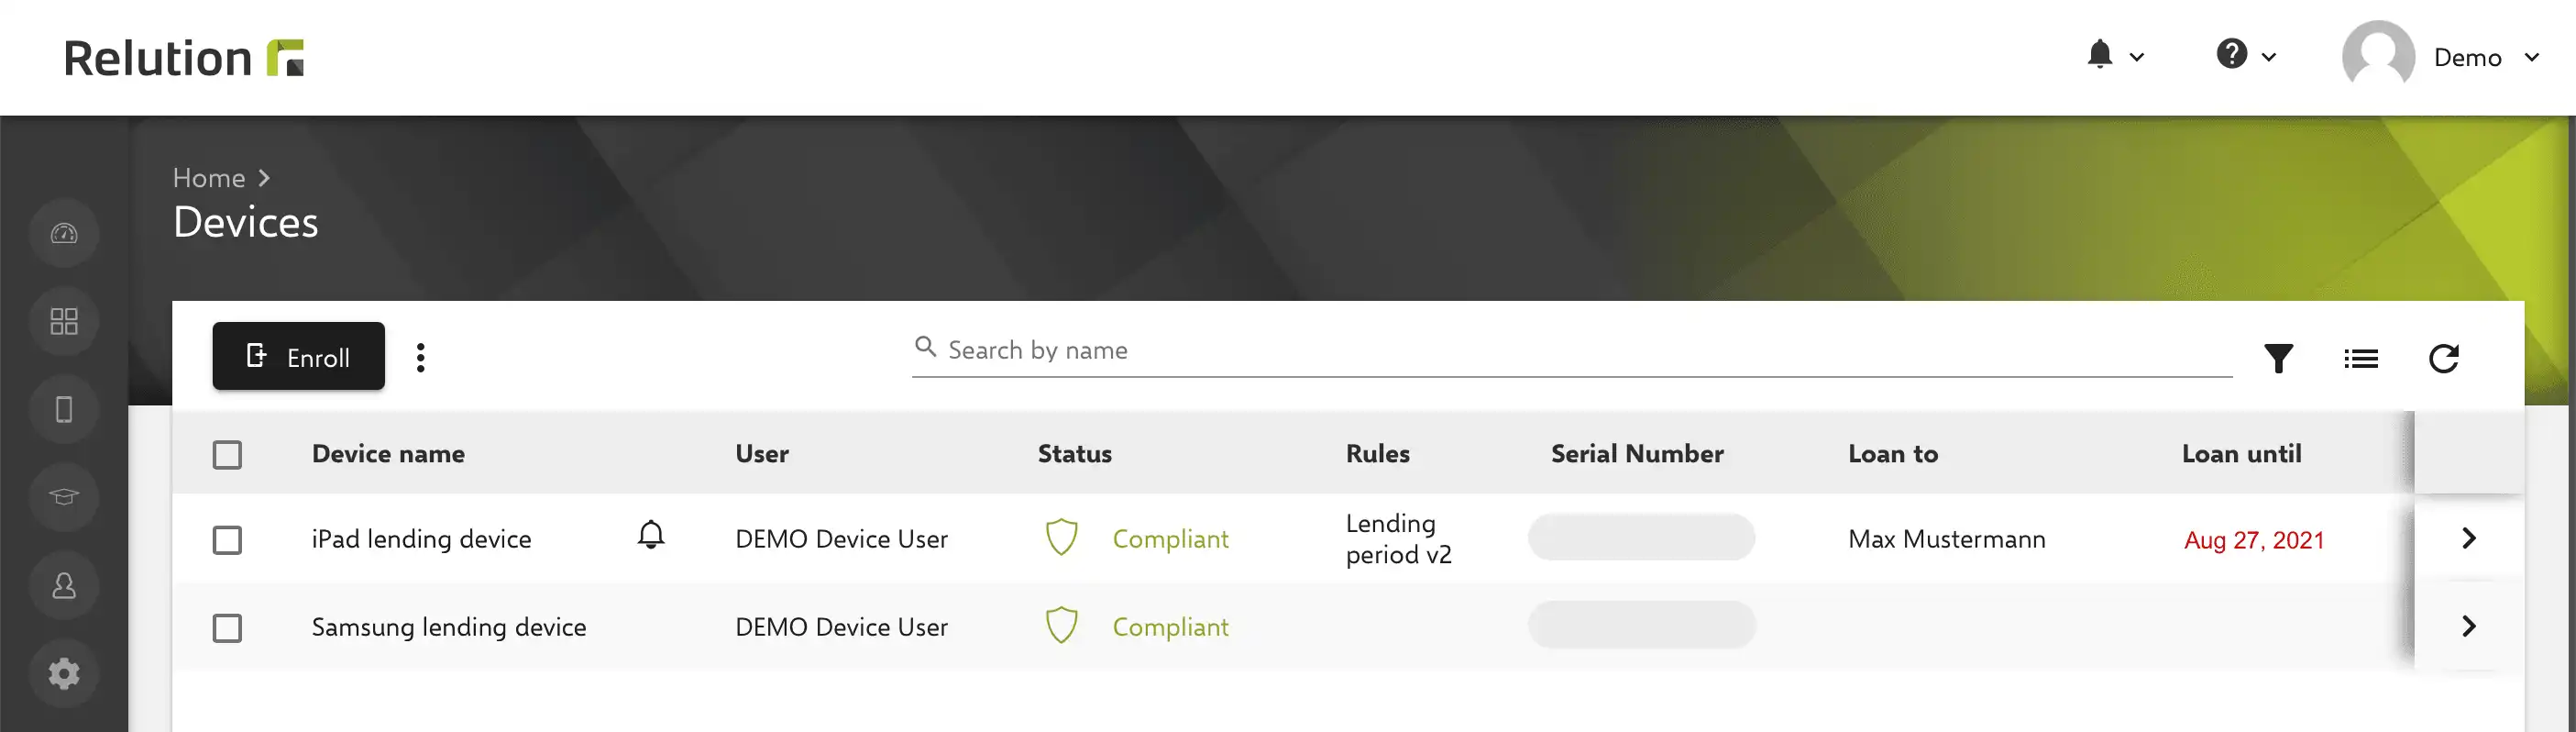Open the devices phone sidebar icon
The height and width of the screenshot is (732, 2576).
click(64, 410)
